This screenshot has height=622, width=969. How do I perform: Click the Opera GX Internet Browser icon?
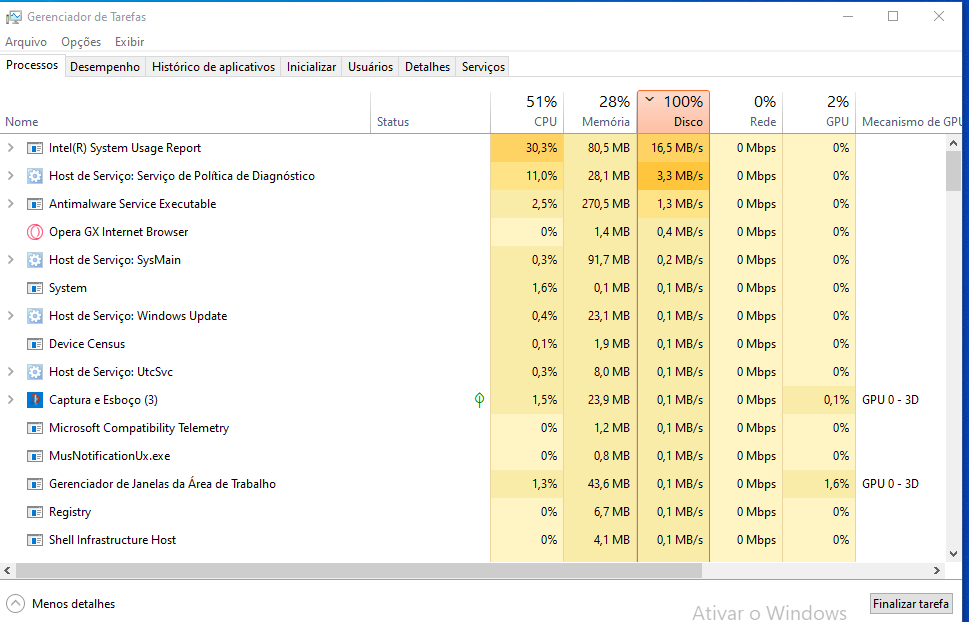click(x=35, y=232)
